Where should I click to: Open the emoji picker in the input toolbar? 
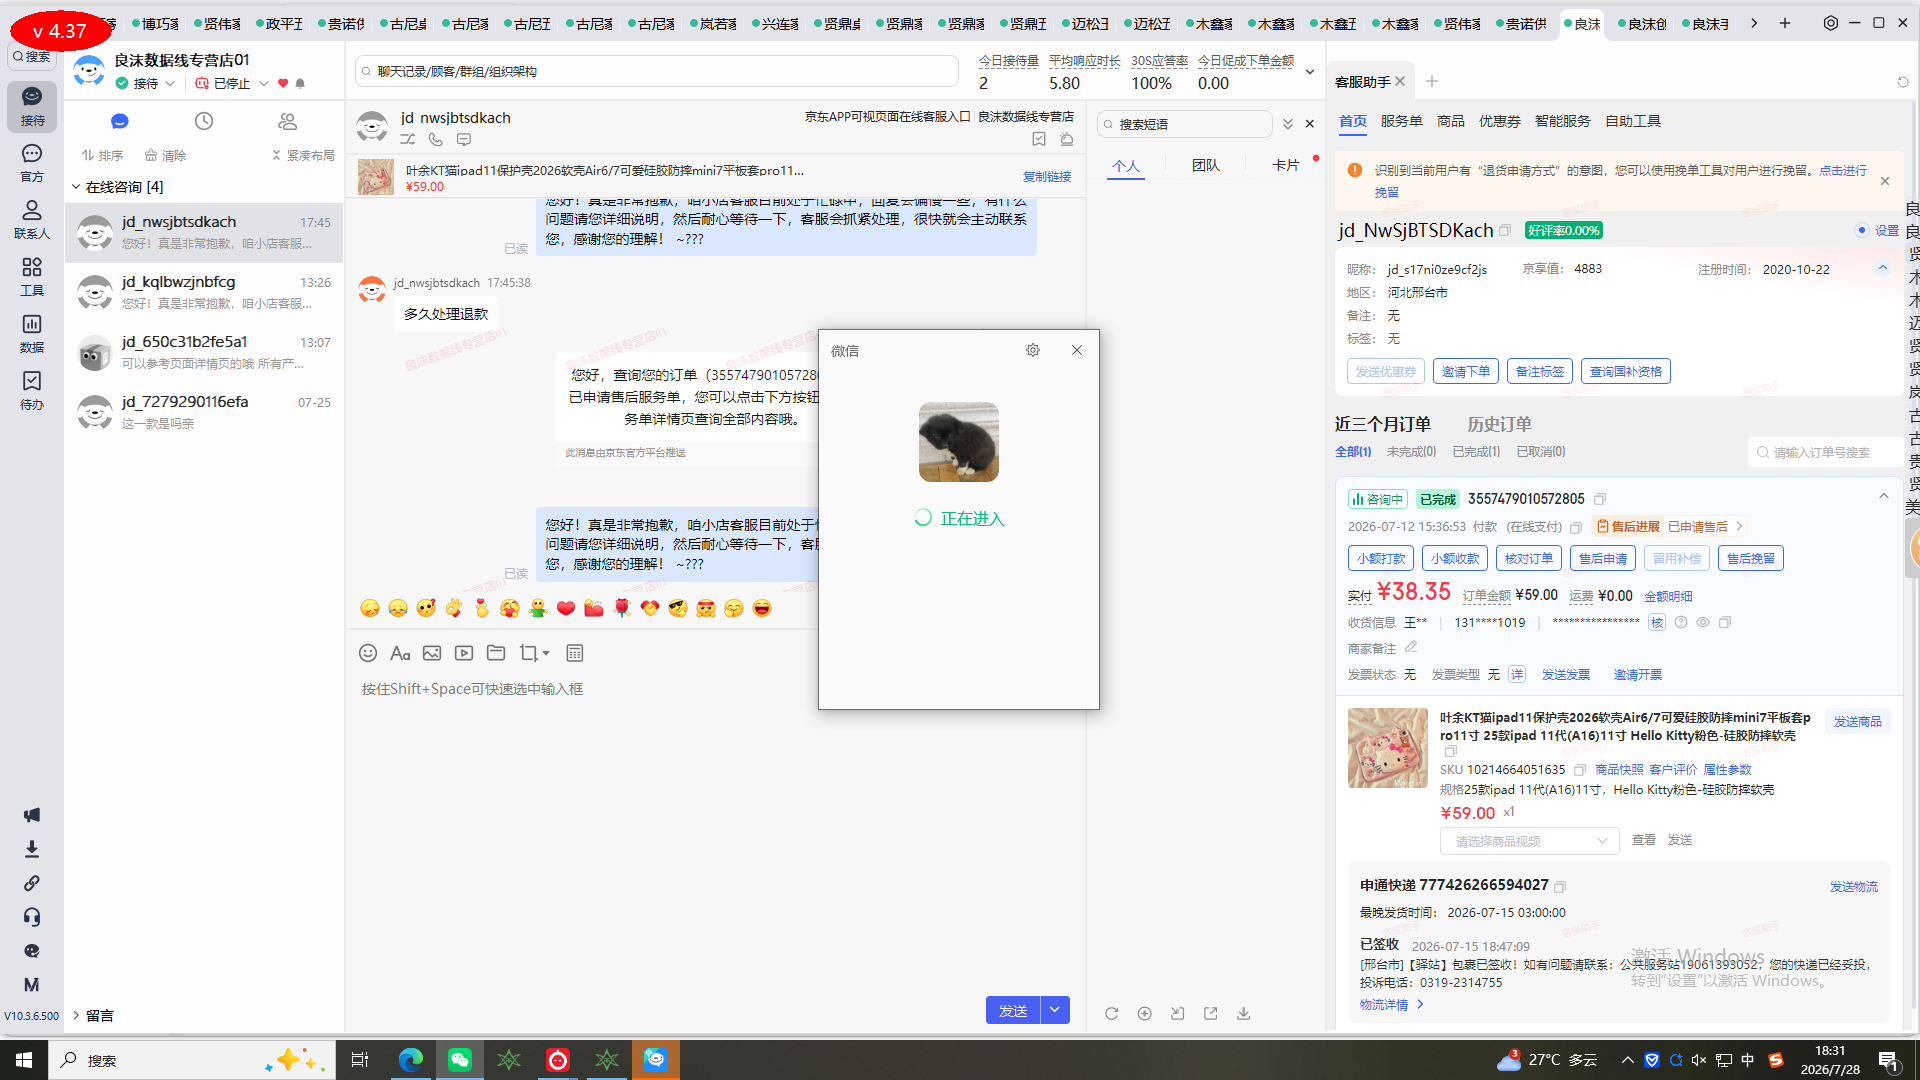pos(368,653)
